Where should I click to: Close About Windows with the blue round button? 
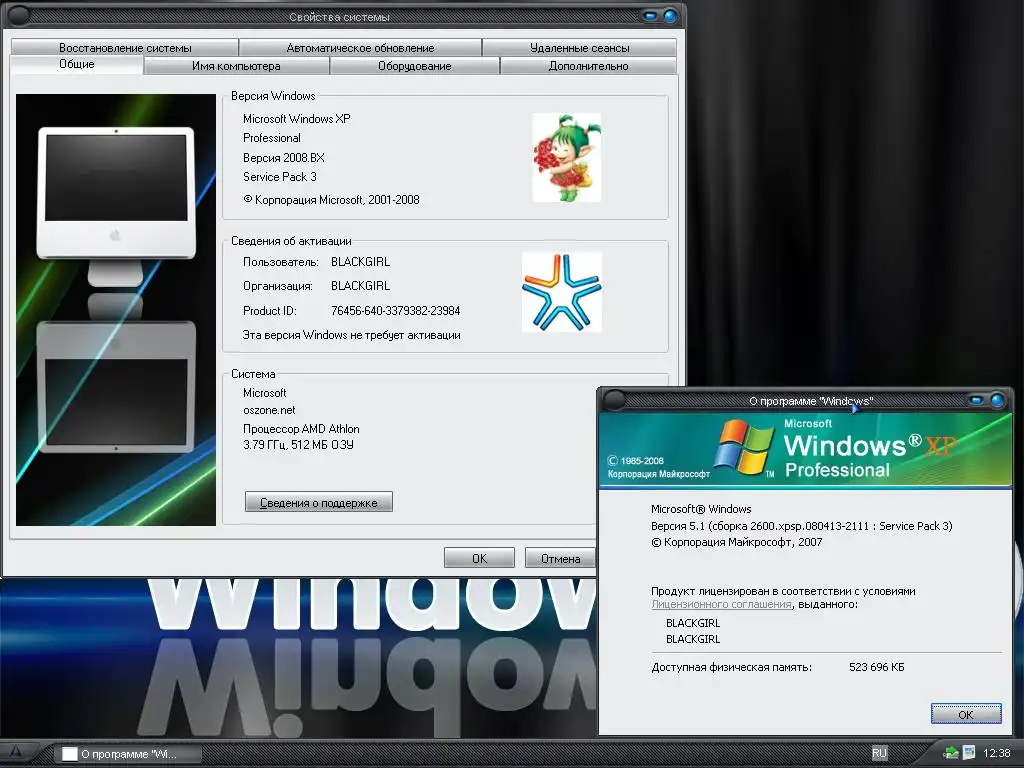tap(997, 400)
